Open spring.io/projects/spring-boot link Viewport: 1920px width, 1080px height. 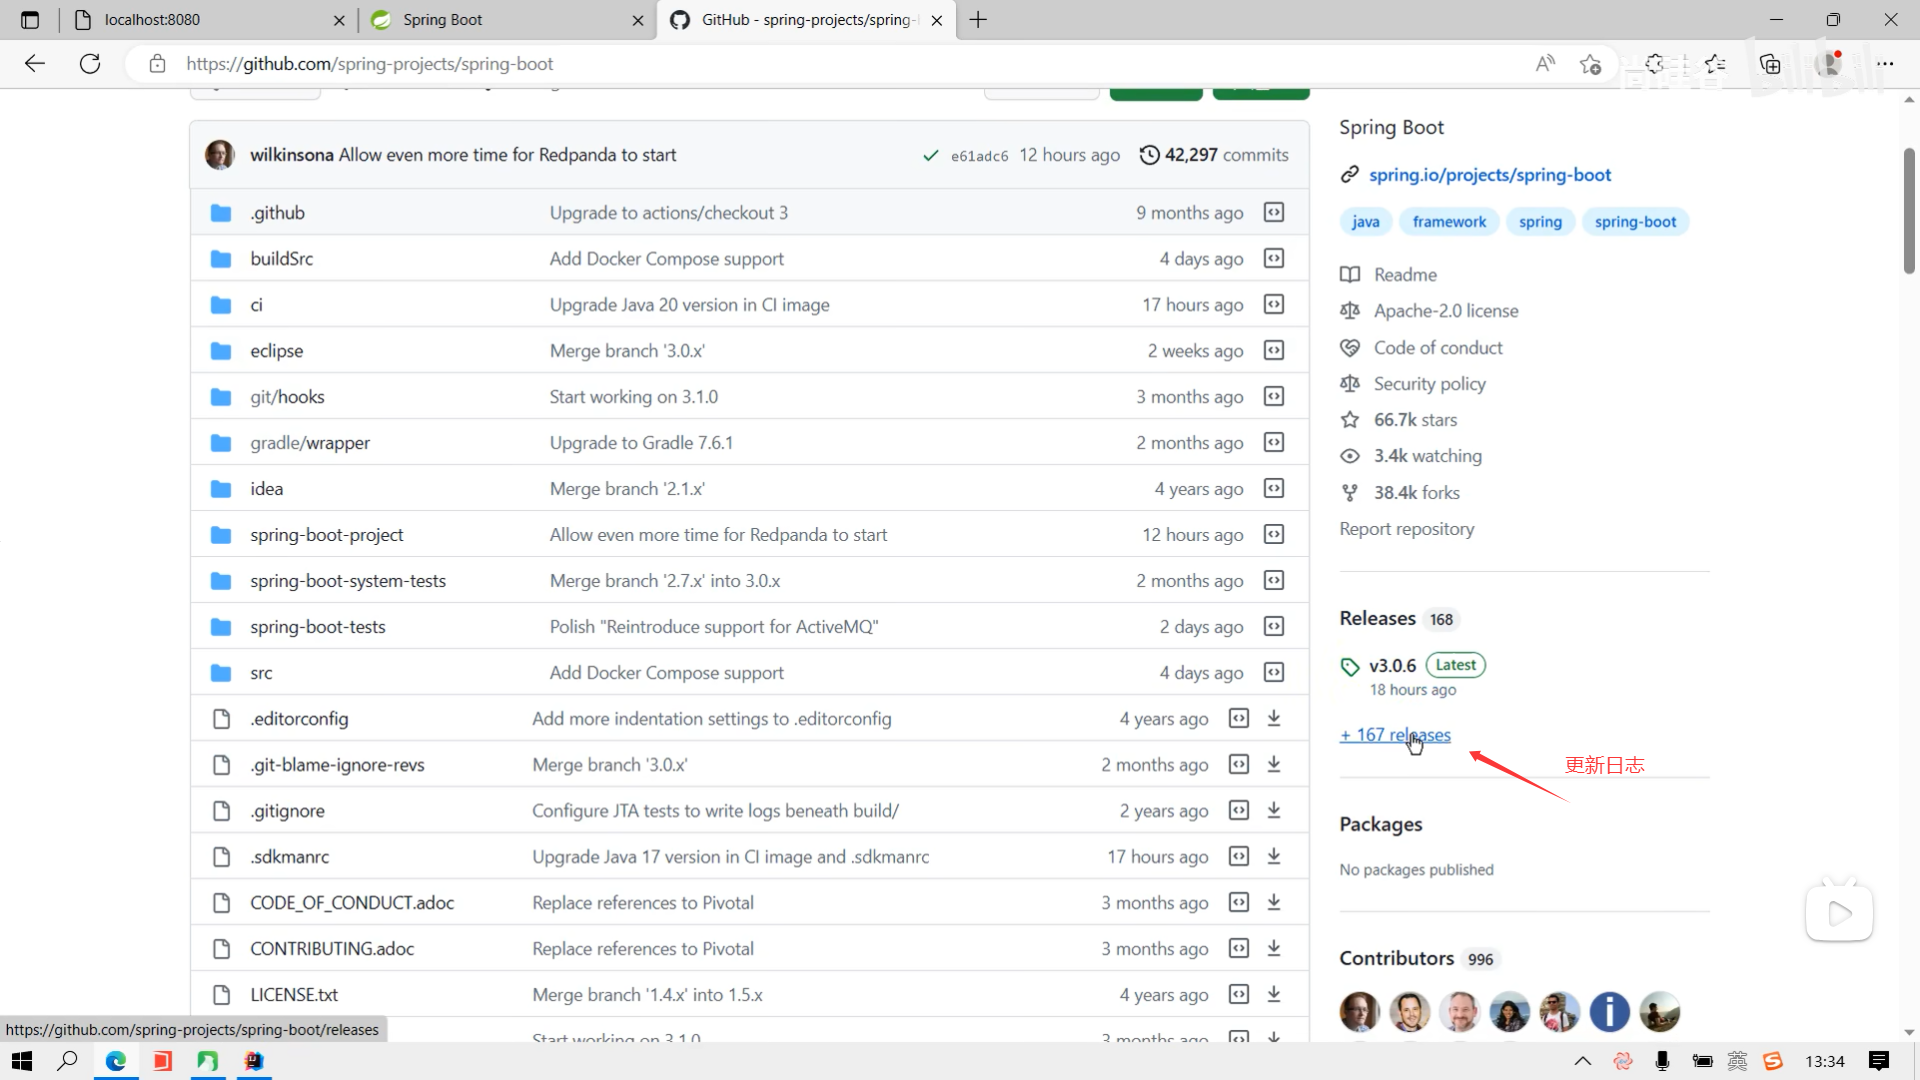pyautogui.click(x=1489, y=175)
